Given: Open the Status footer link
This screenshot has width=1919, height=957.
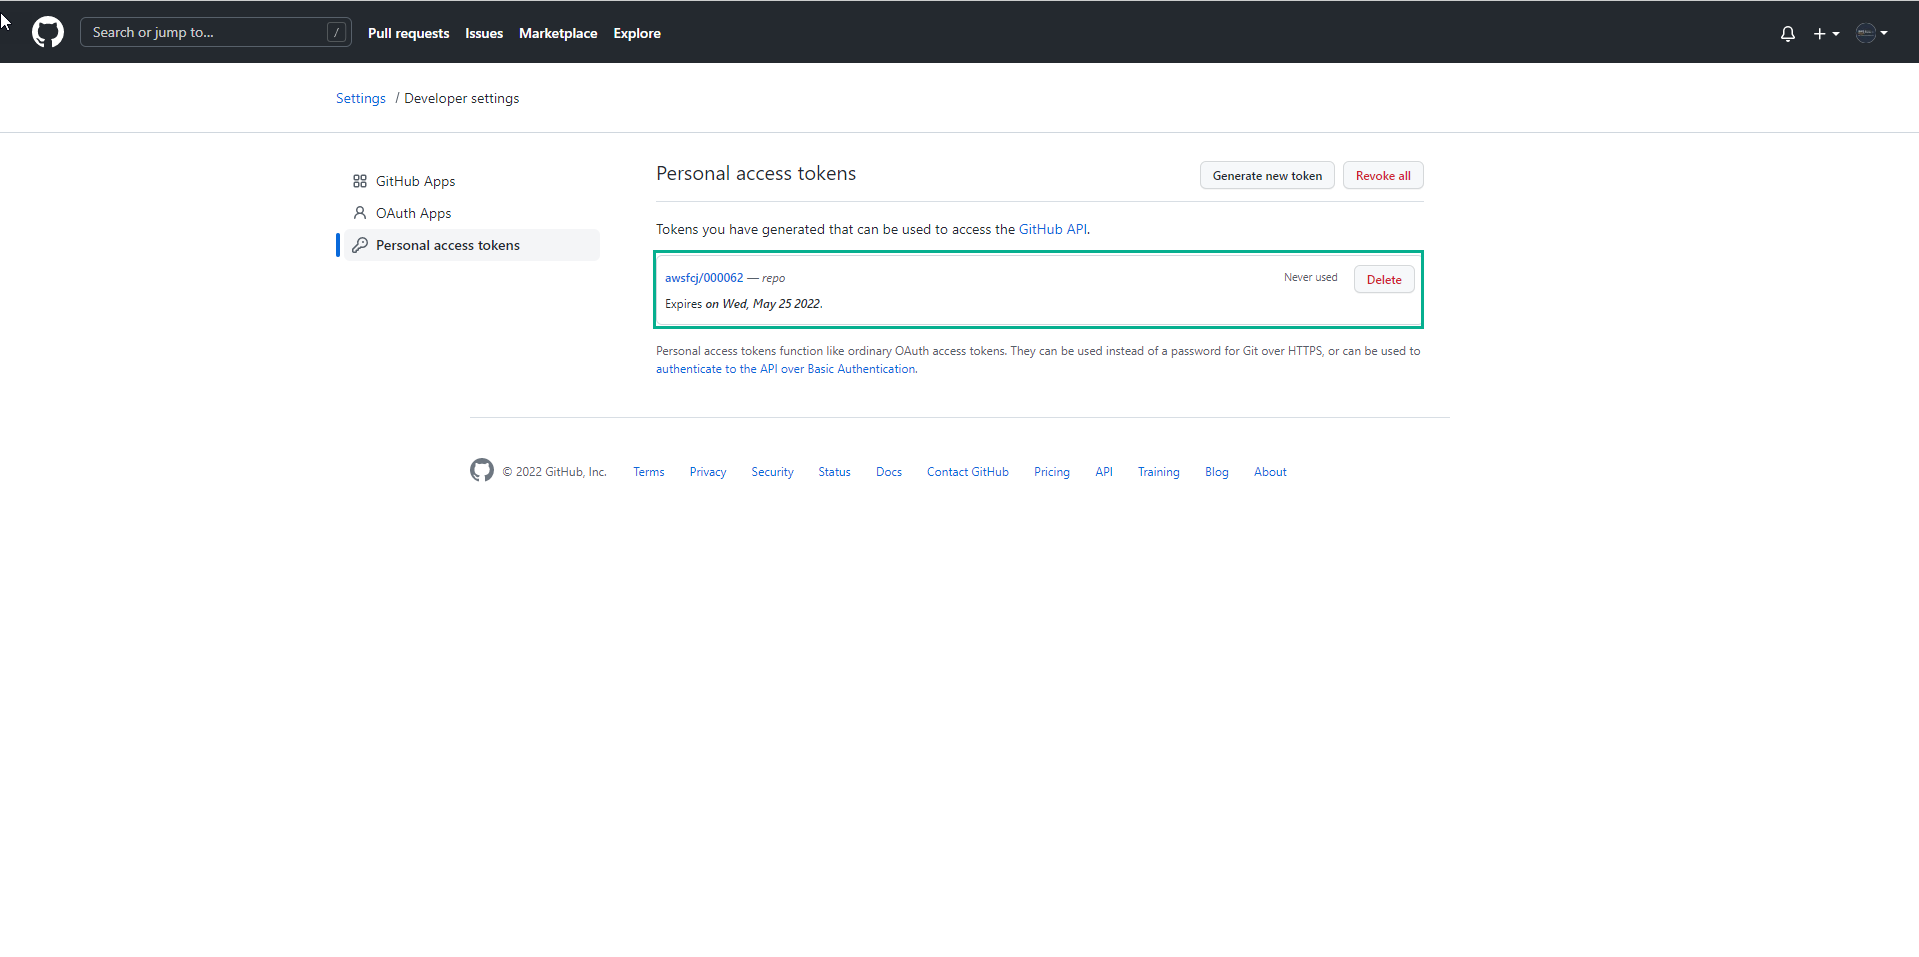Looking at the screenshot, I should coord(834,472).
